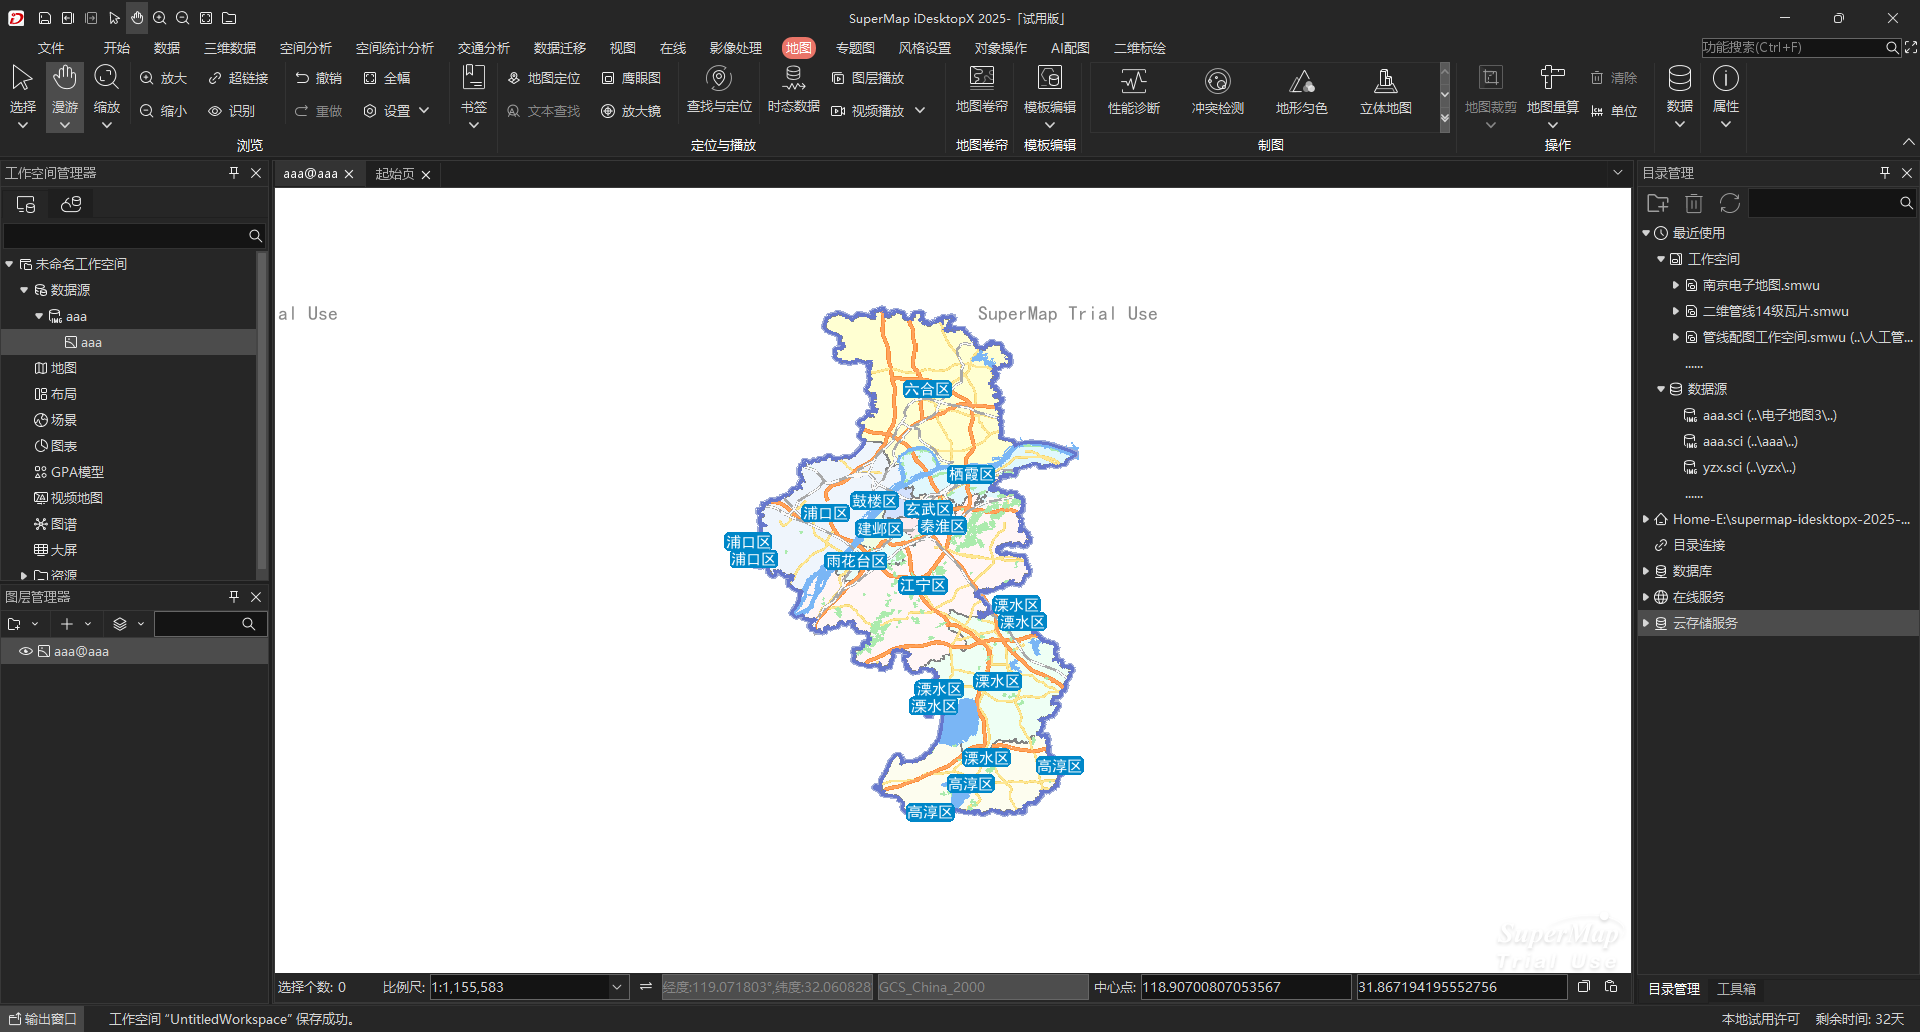Run 冲突检测 conflict detection
The image size is (1920, 1032).
(1217, 90)
